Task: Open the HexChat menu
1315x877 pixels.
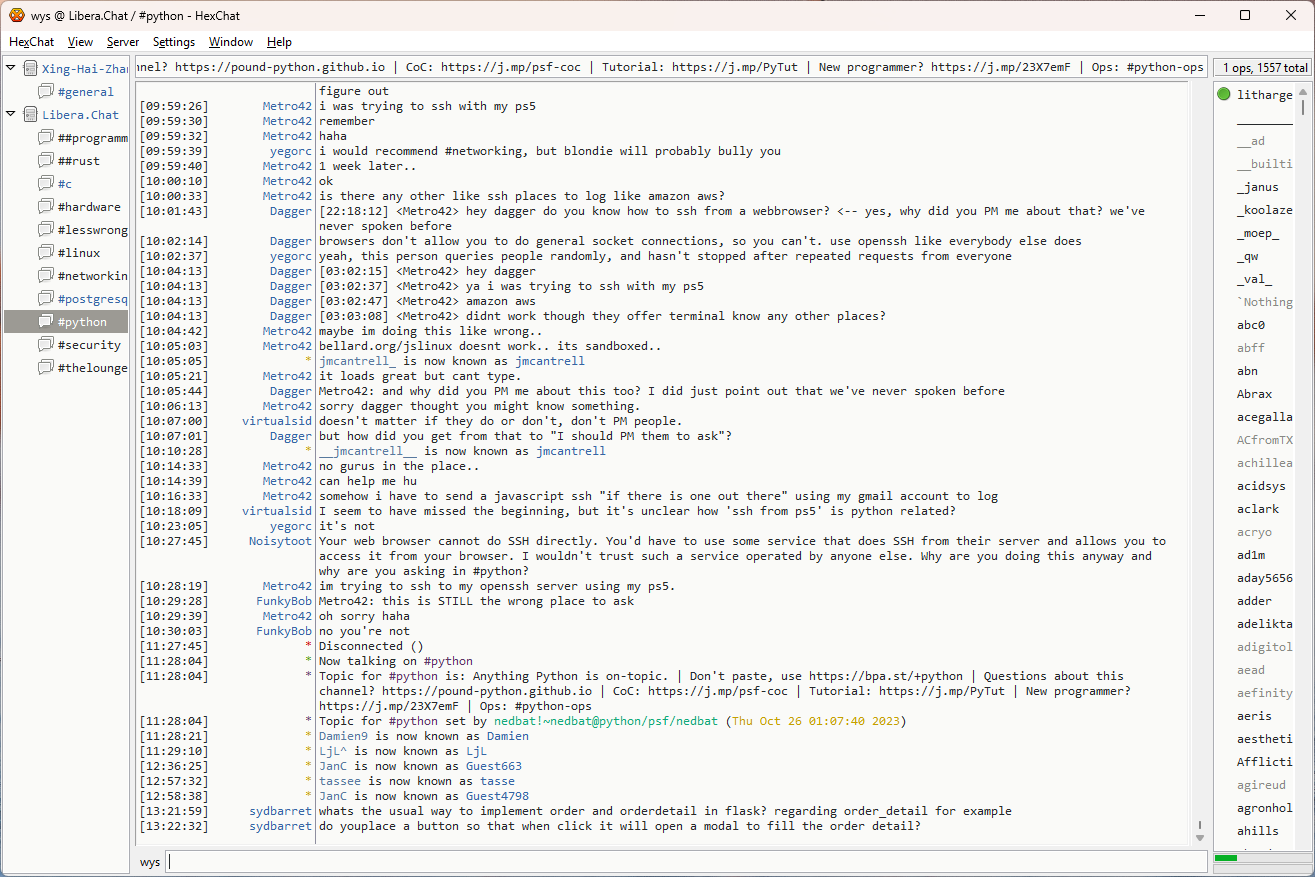Action: (x=32, y=42)
